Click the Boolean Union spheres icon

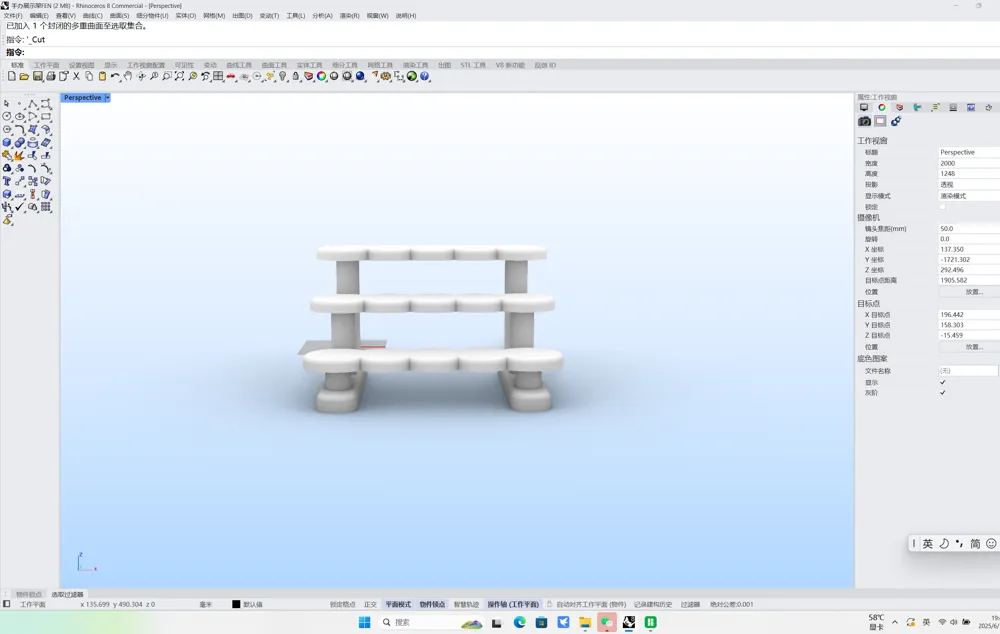(x=20, y=142)
